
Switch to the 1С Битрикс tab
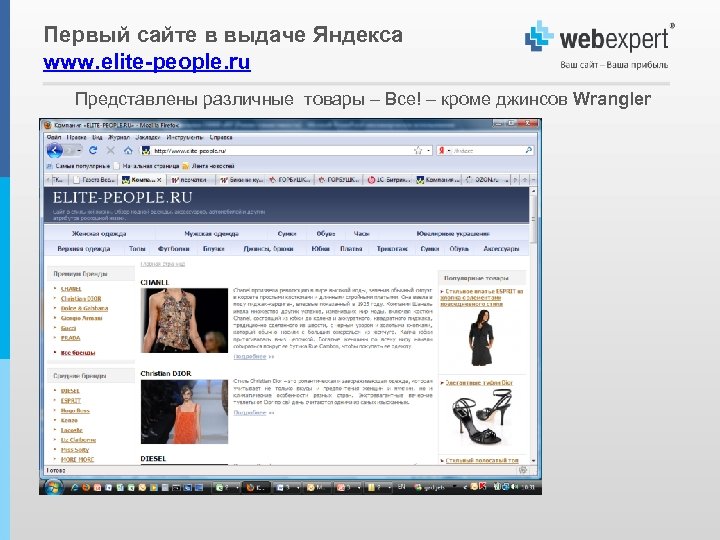tap(389, 180)
